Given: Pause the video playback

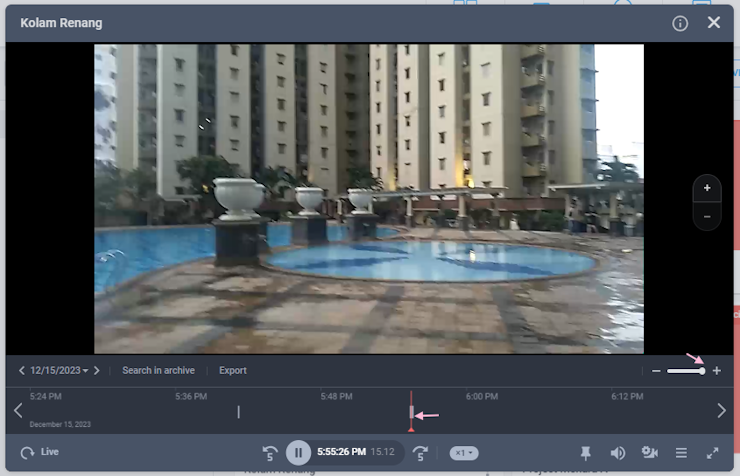Looking at the screenshot, I should point(298,453).
